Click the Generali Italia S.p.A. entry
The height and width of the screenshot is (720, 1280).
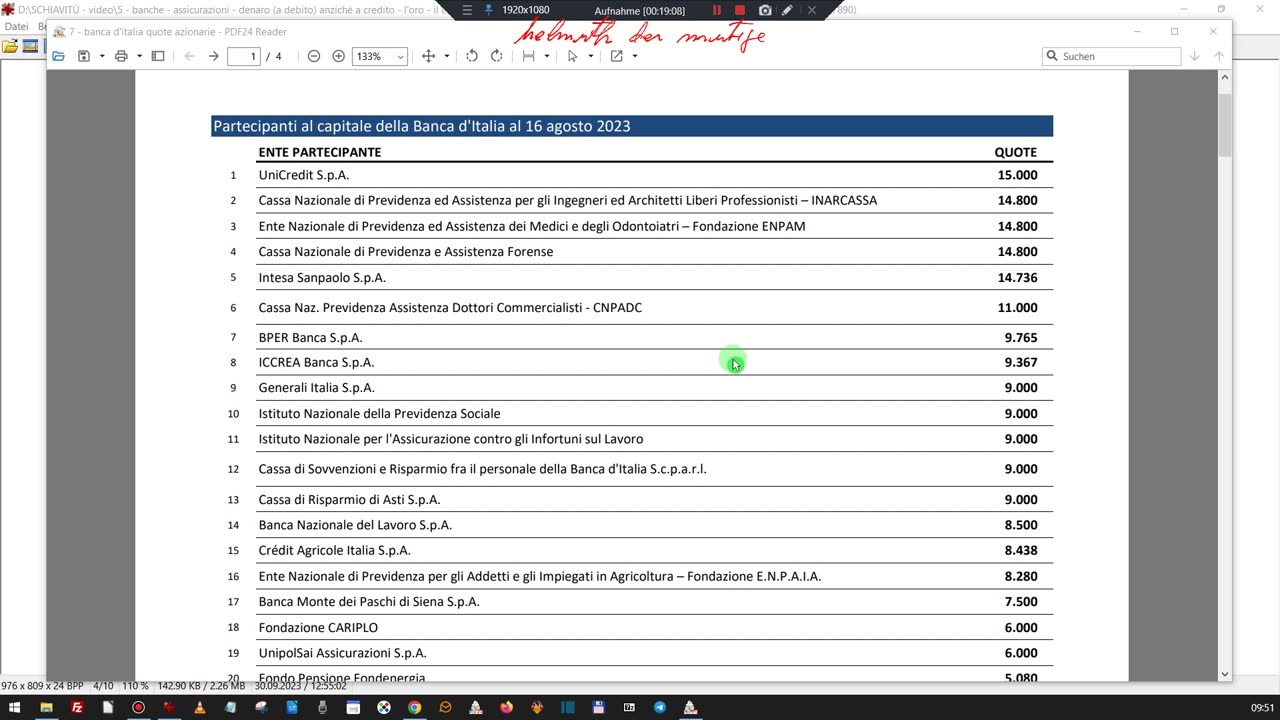pyautogui.click(x=316, y=388)
